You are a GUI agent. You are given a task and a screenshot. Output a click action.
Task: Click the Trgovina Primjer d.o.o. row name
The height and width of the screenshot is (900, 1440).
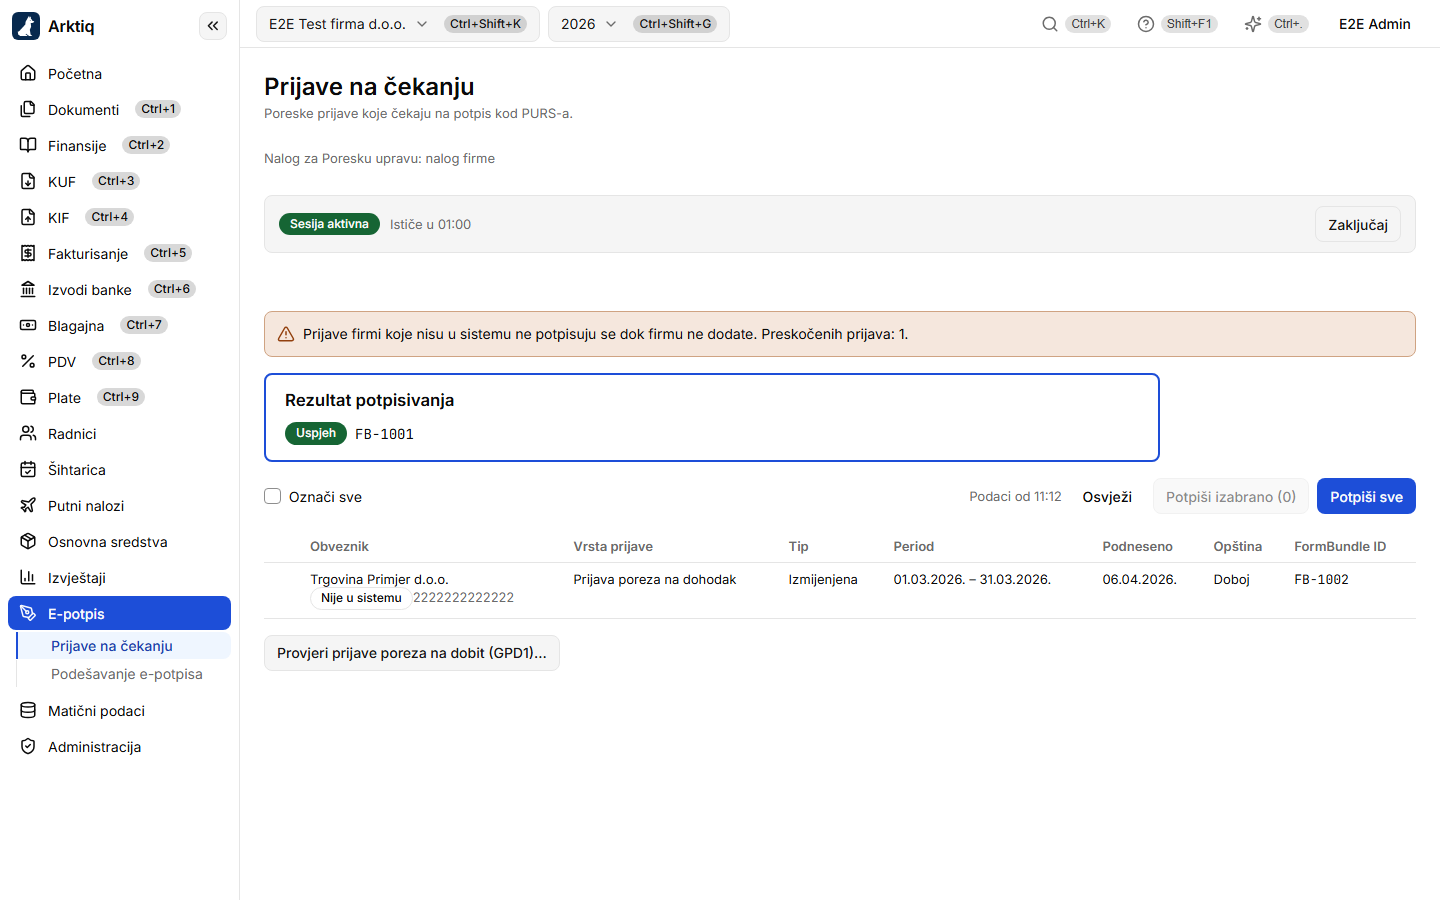[379, 579]
